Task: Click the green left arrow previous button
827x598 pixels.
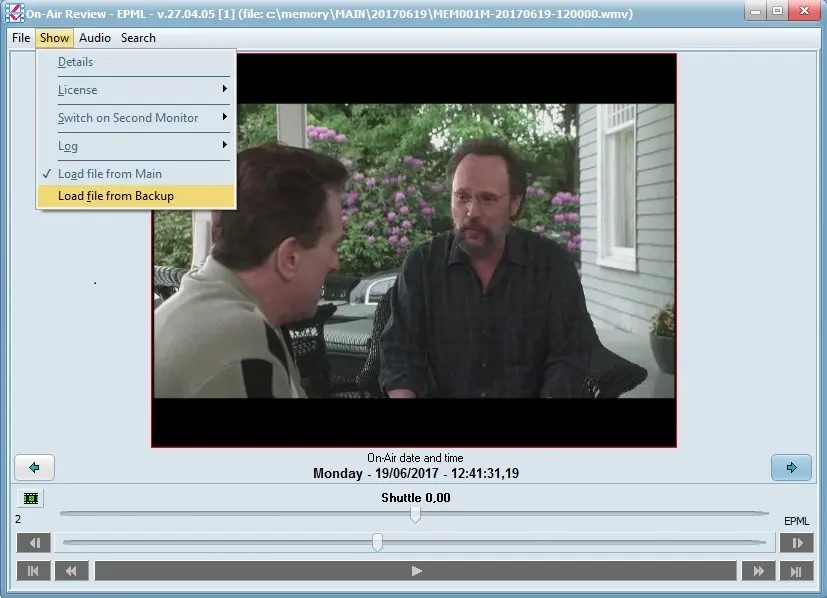Action: click(x=34, y=467)
